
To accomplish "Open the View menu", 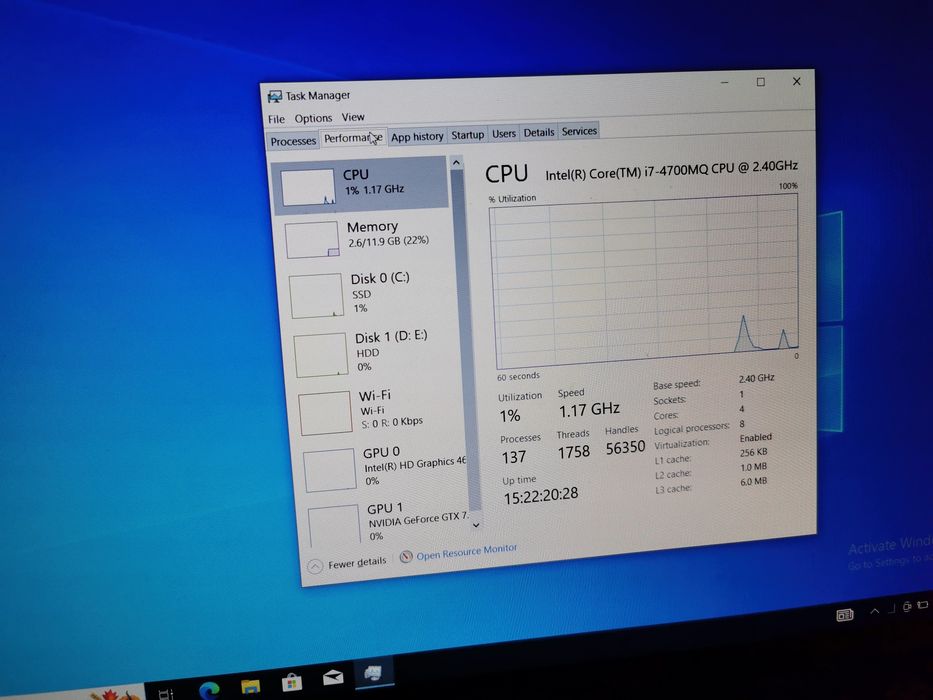I will point(353,117).
